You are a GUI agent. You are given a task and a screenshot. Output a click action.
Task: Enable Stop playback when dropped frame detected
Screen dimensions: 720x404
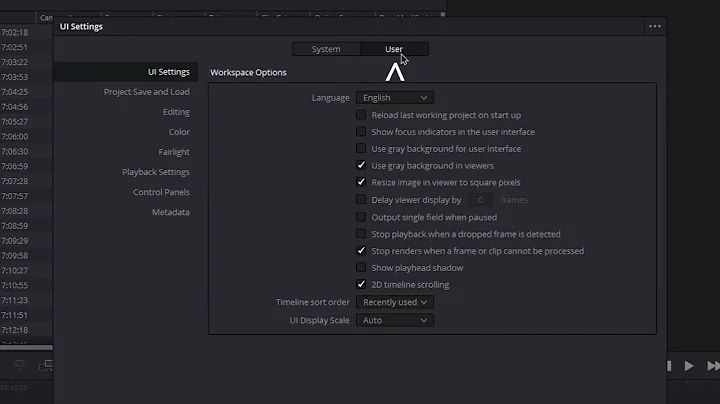tap(361, 234)
